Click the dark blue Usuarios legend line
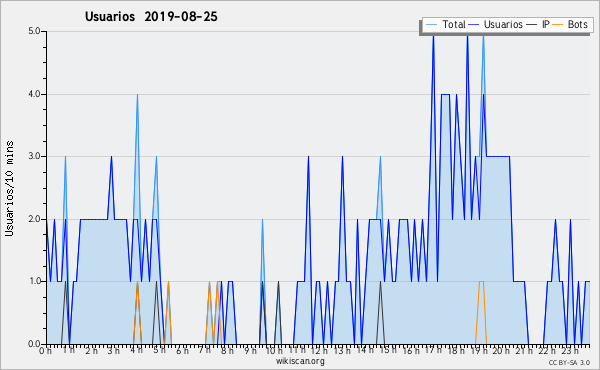600x370 pixels. tap(474, 25)
